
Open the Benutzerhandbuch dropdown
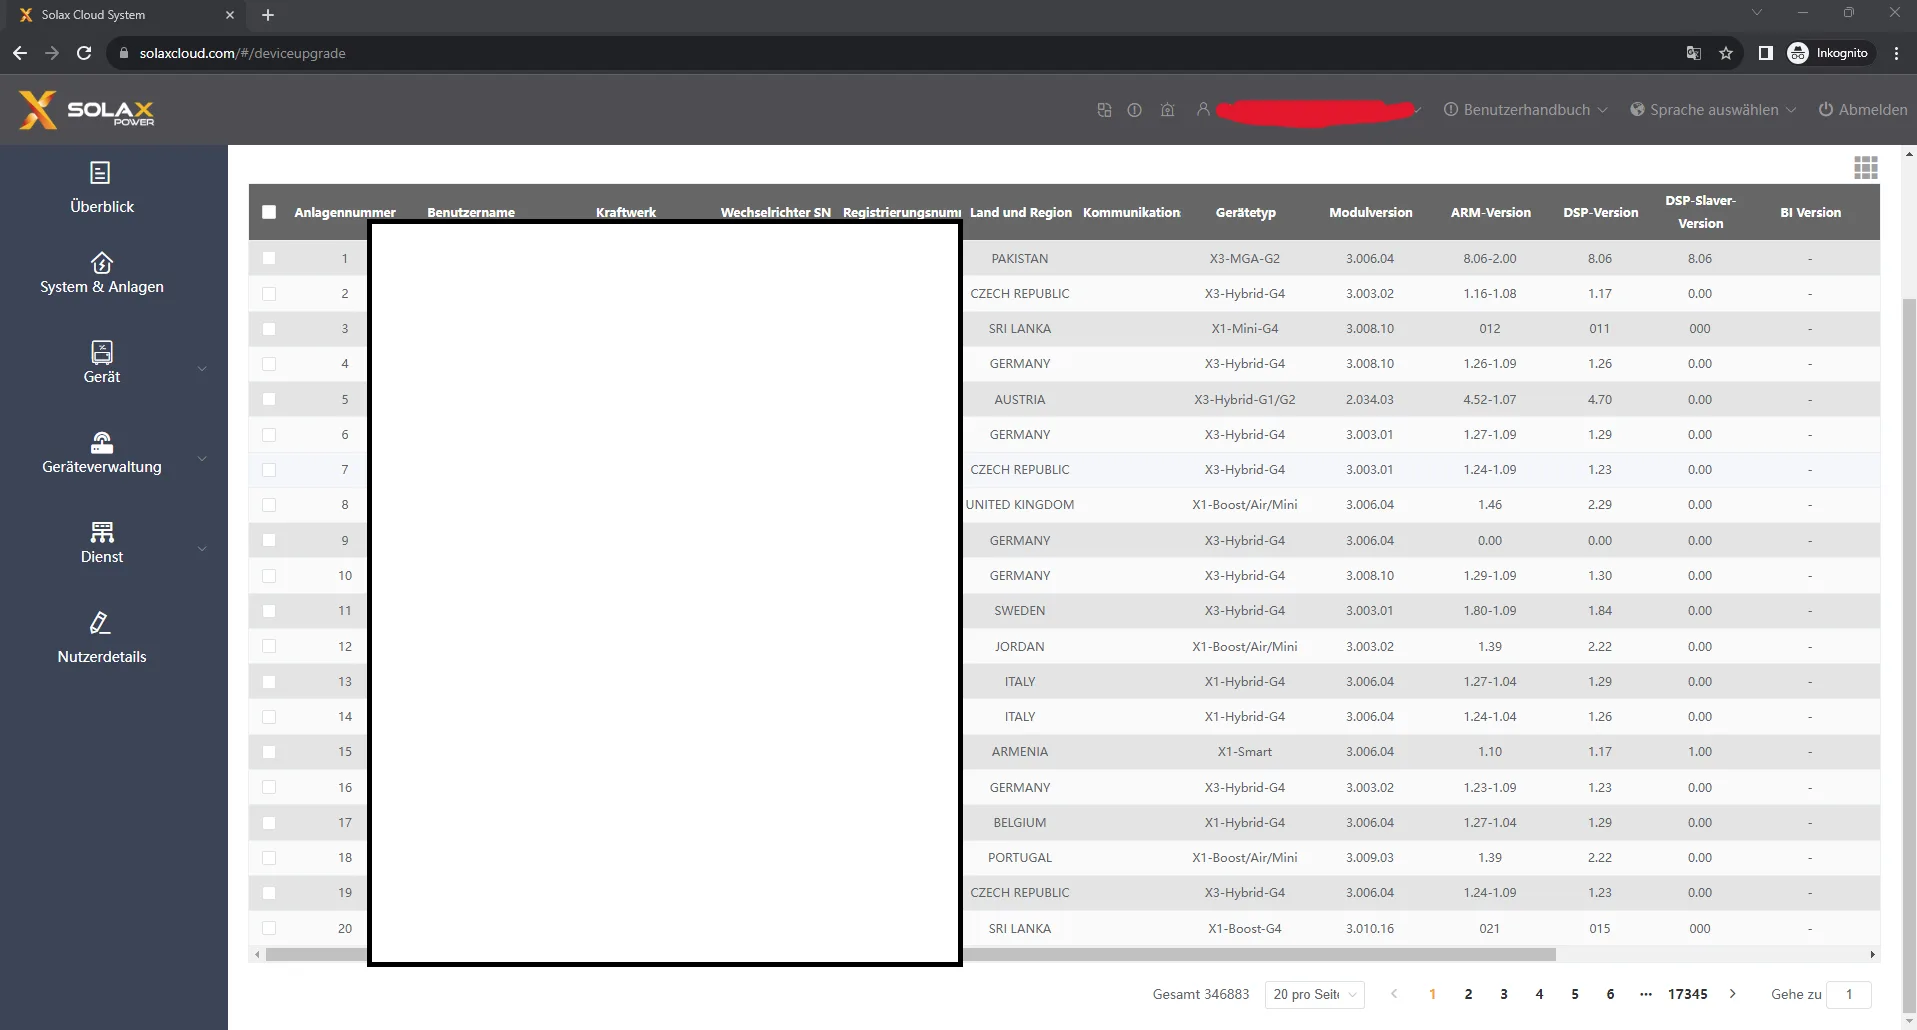coord(1525,110)
